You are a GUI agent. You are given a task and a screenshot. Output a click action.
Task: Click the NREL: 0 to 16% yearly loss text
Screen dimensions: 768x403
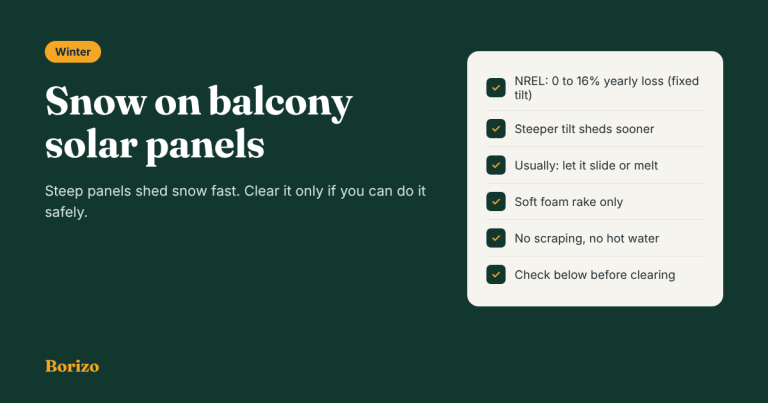click(x=589, y=81)
